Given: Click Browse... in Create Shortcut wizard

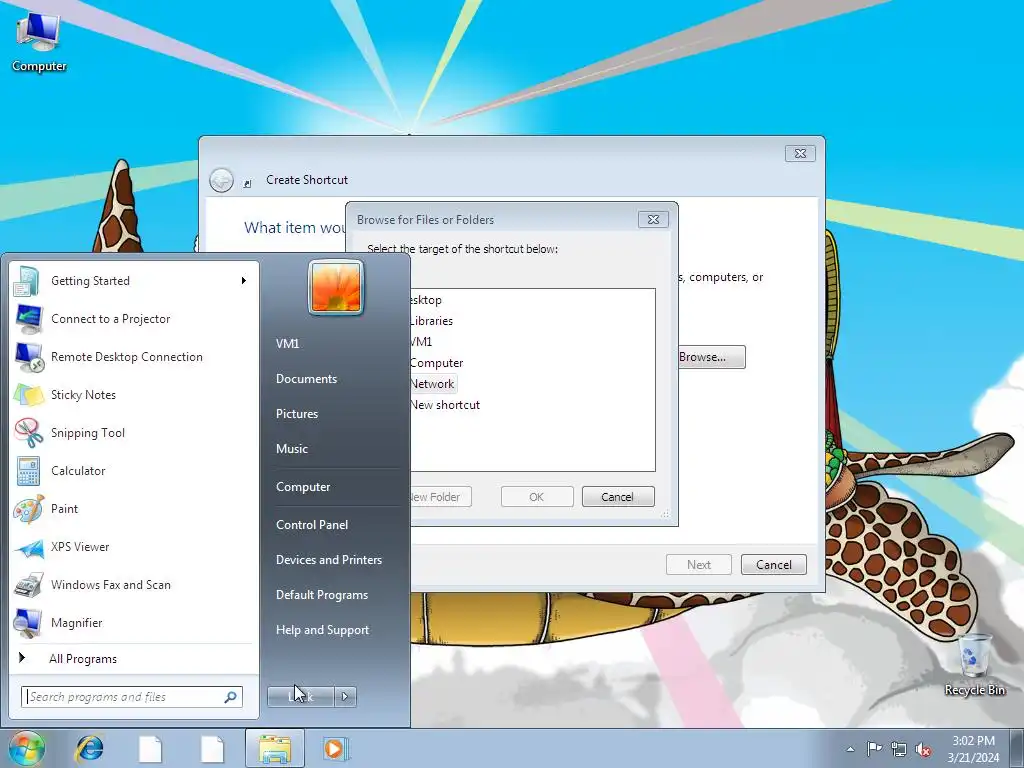Looking at the screenshot, I should (x=711, y=357).
